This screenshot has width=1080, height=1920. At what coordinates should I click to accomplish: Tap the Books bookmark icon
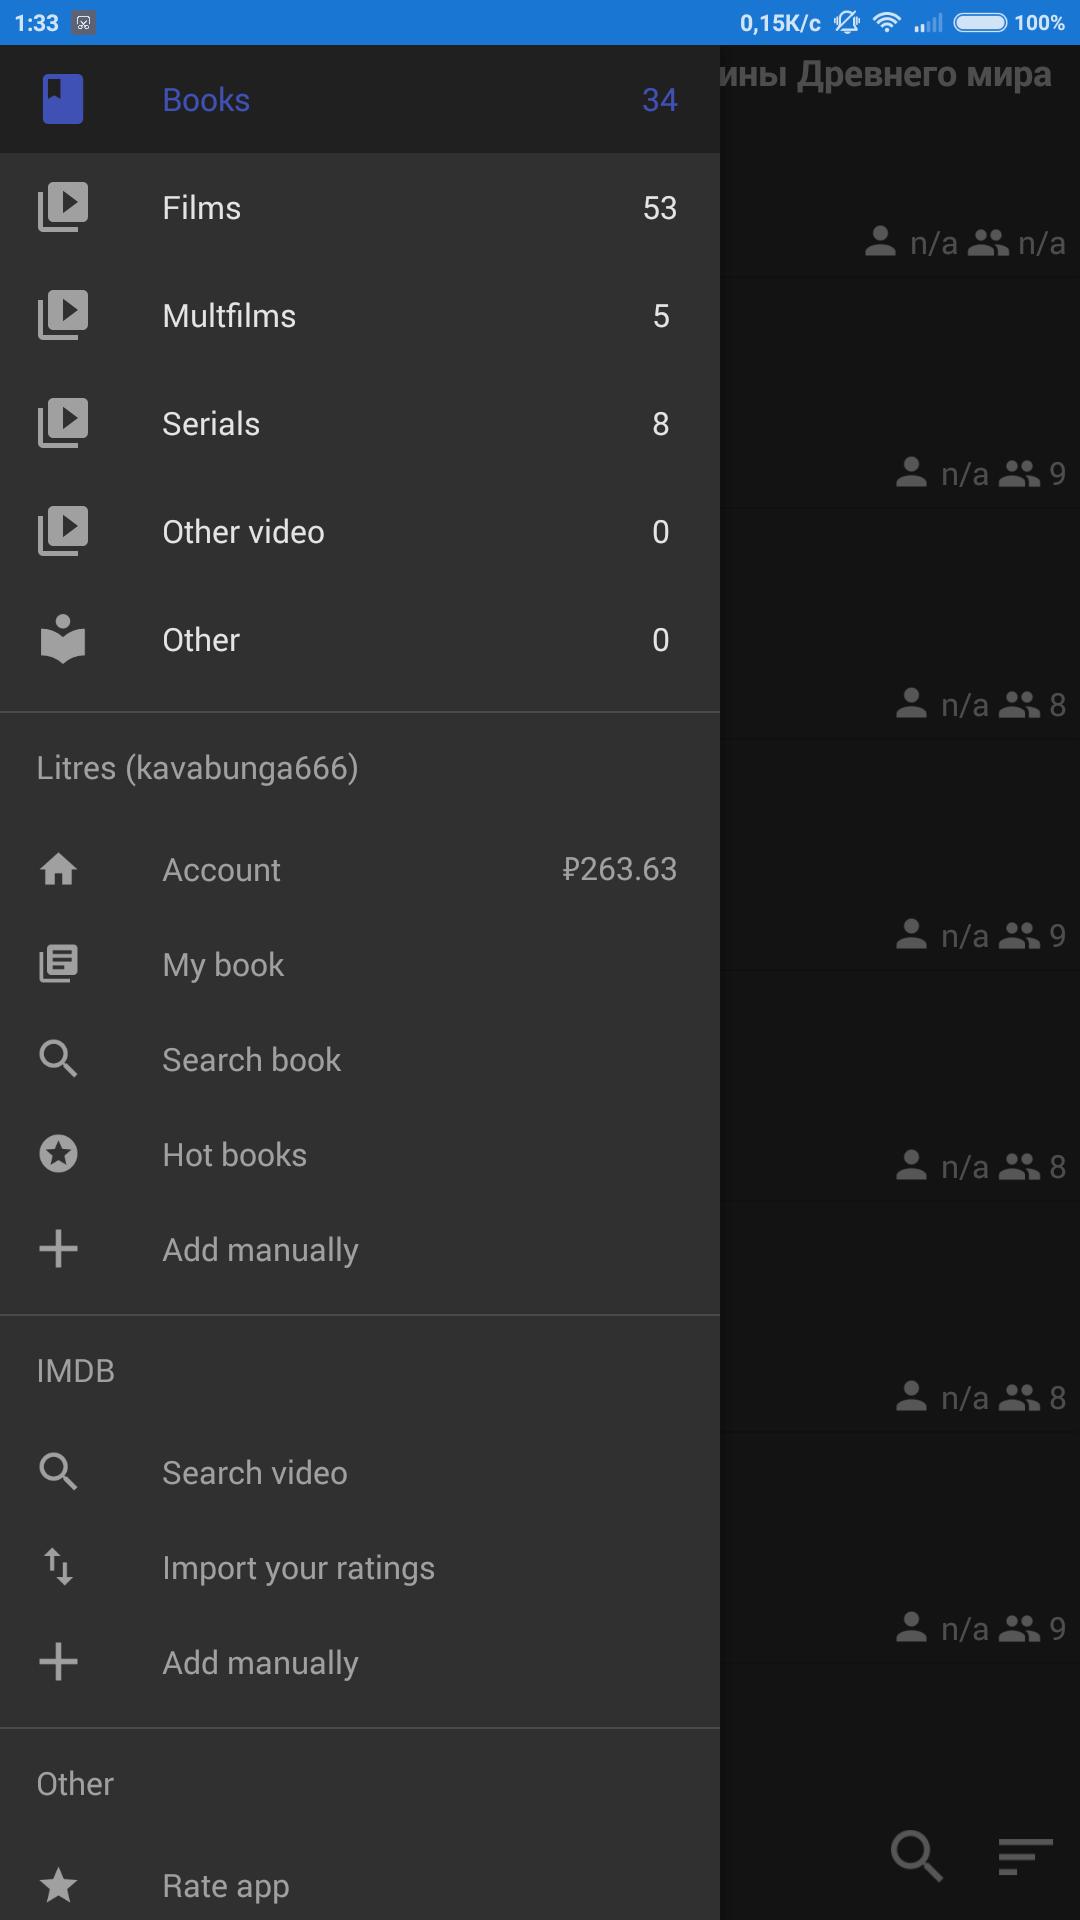point(62,100)
